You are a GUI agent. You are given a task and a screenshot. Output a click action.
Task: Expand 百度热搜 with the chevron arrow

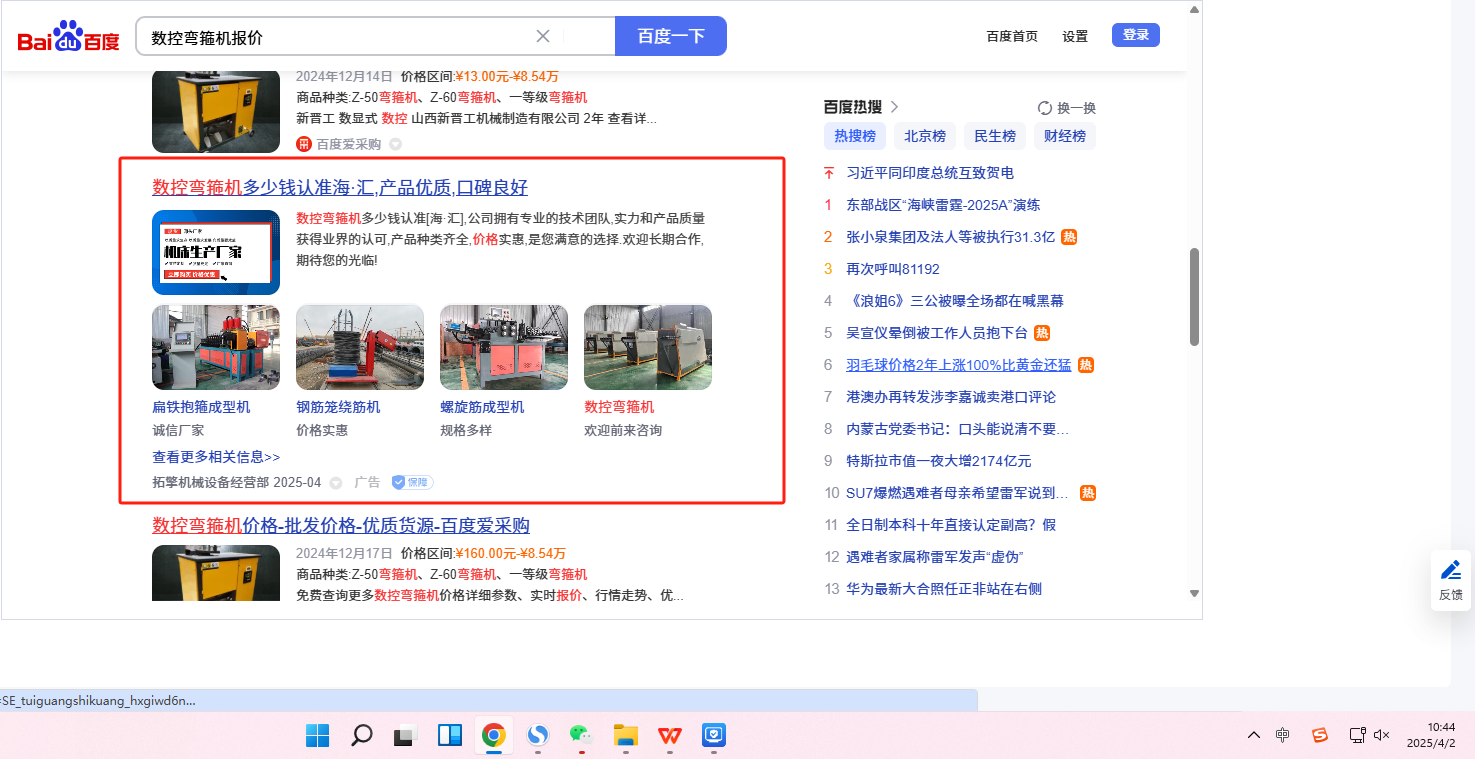tap(895, 107)
